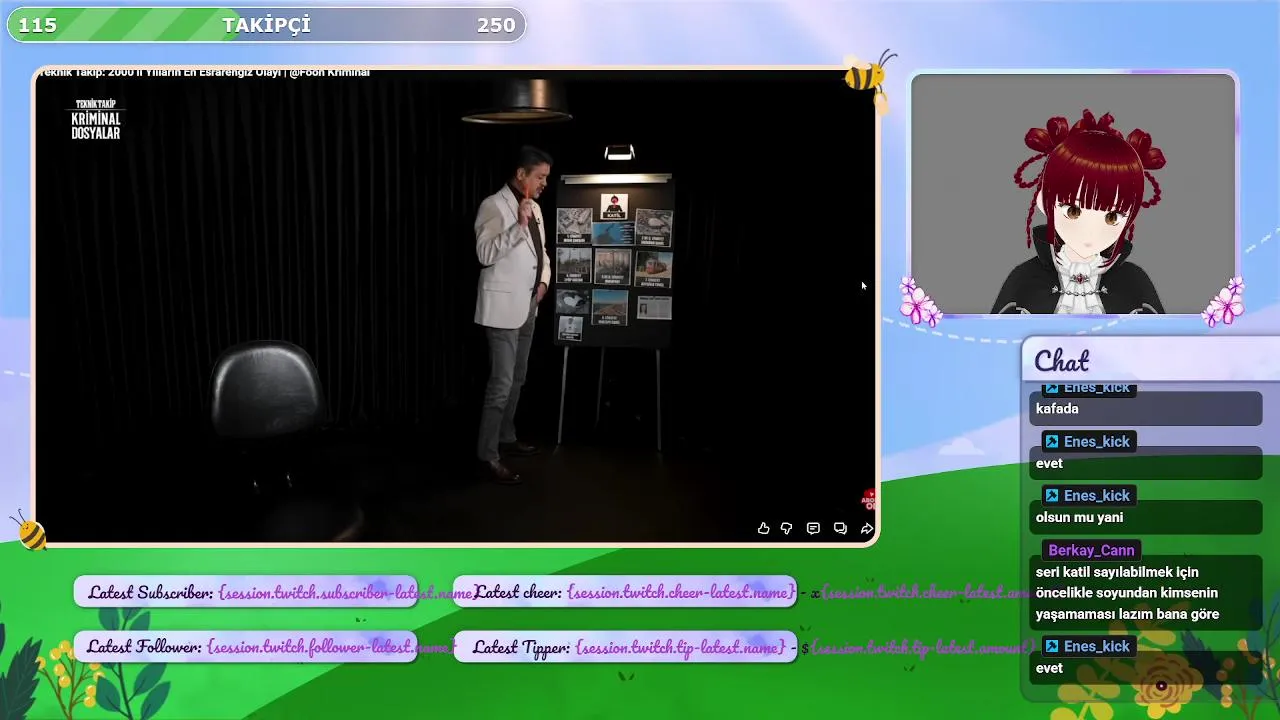Open the live chat bubbles icon on video
Screen dimensions: 1280x720
pos(840,528)
